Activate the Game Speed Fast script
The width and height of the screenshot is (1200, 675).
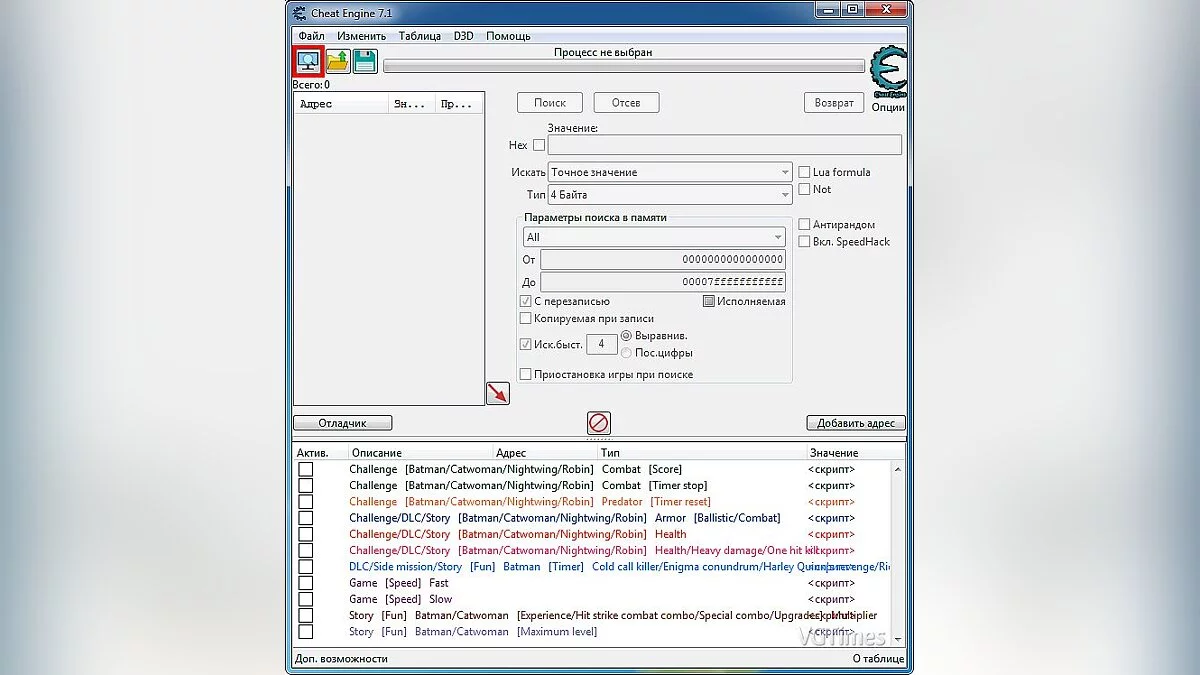(x=306, y=583)
